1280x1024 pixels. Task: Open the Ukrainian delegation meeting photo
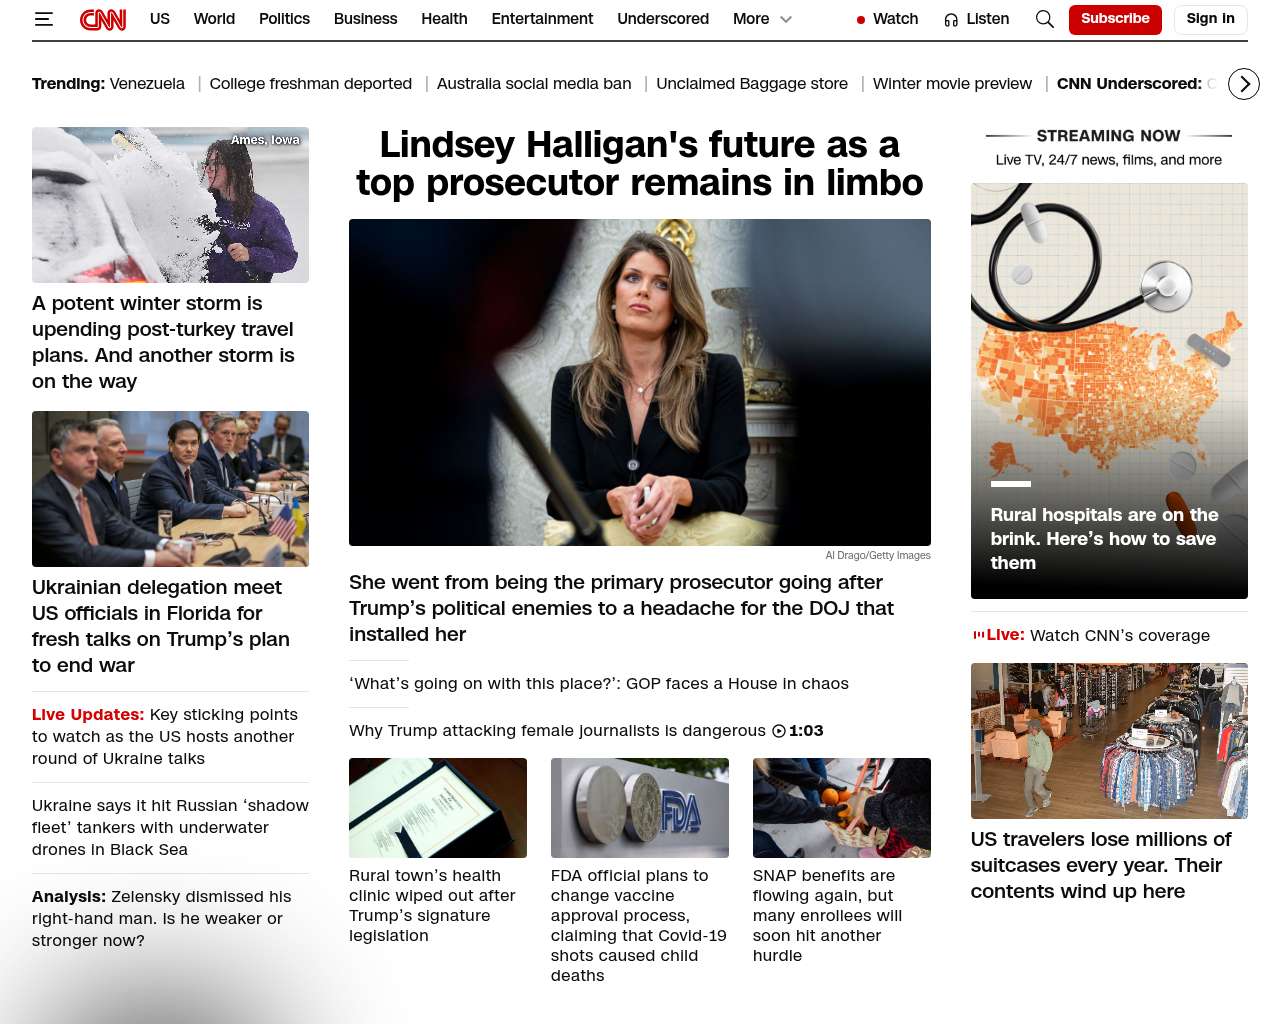click(x=170, y=489)
